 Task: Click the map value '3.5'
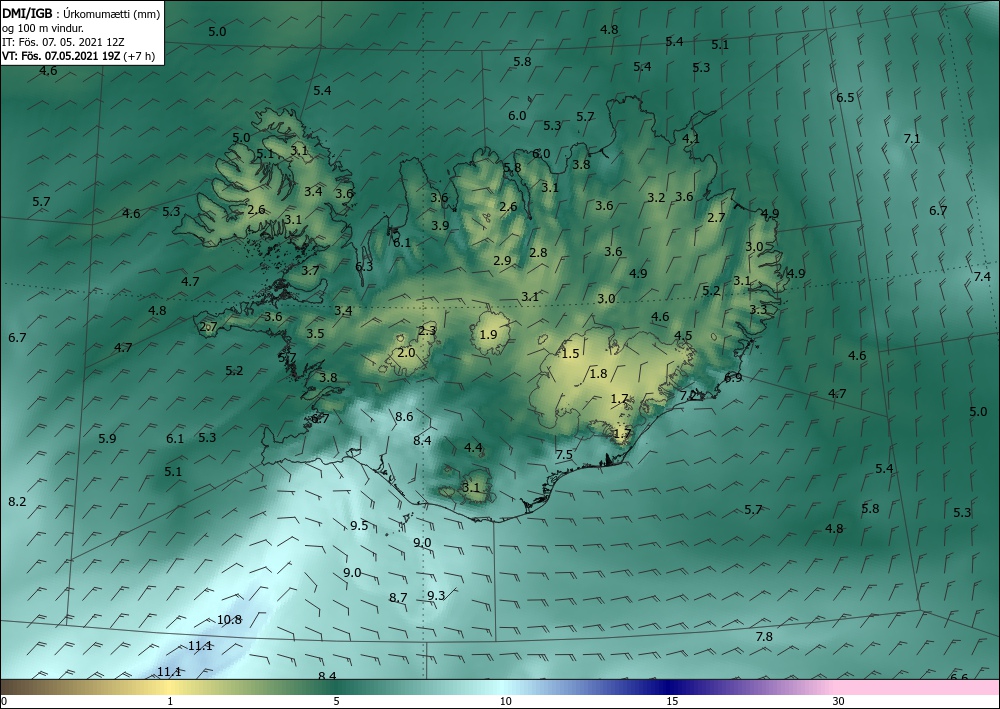(315, 333)
